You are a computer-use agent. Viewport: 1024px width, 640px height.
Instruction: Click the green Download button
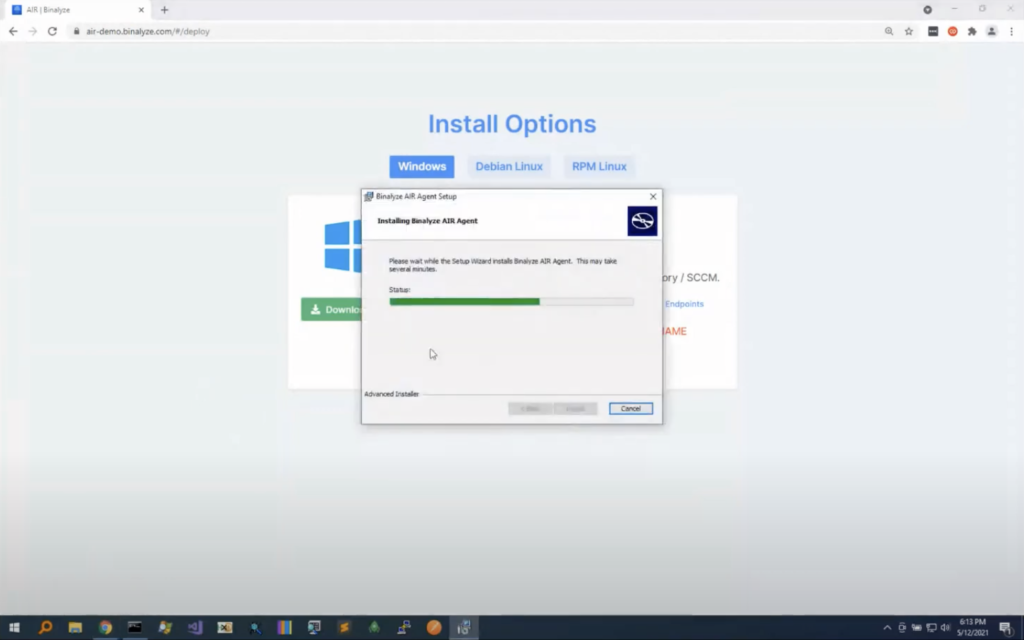pos(332,310)
